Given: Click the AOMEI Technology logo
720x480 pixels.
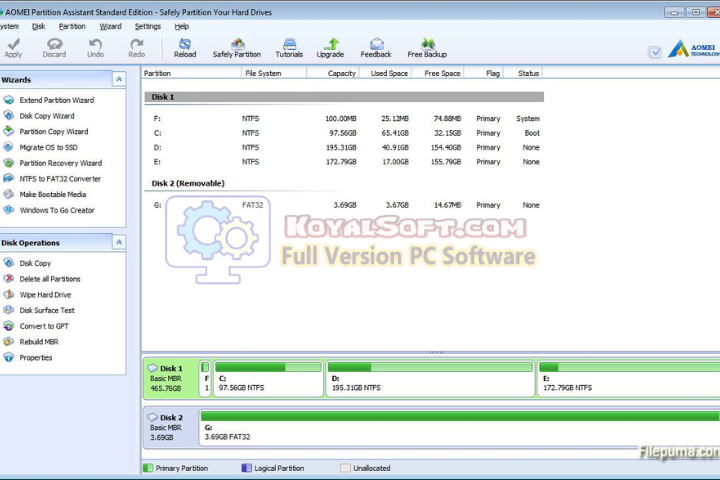Looking at the screenshot, I should [693, 49].
